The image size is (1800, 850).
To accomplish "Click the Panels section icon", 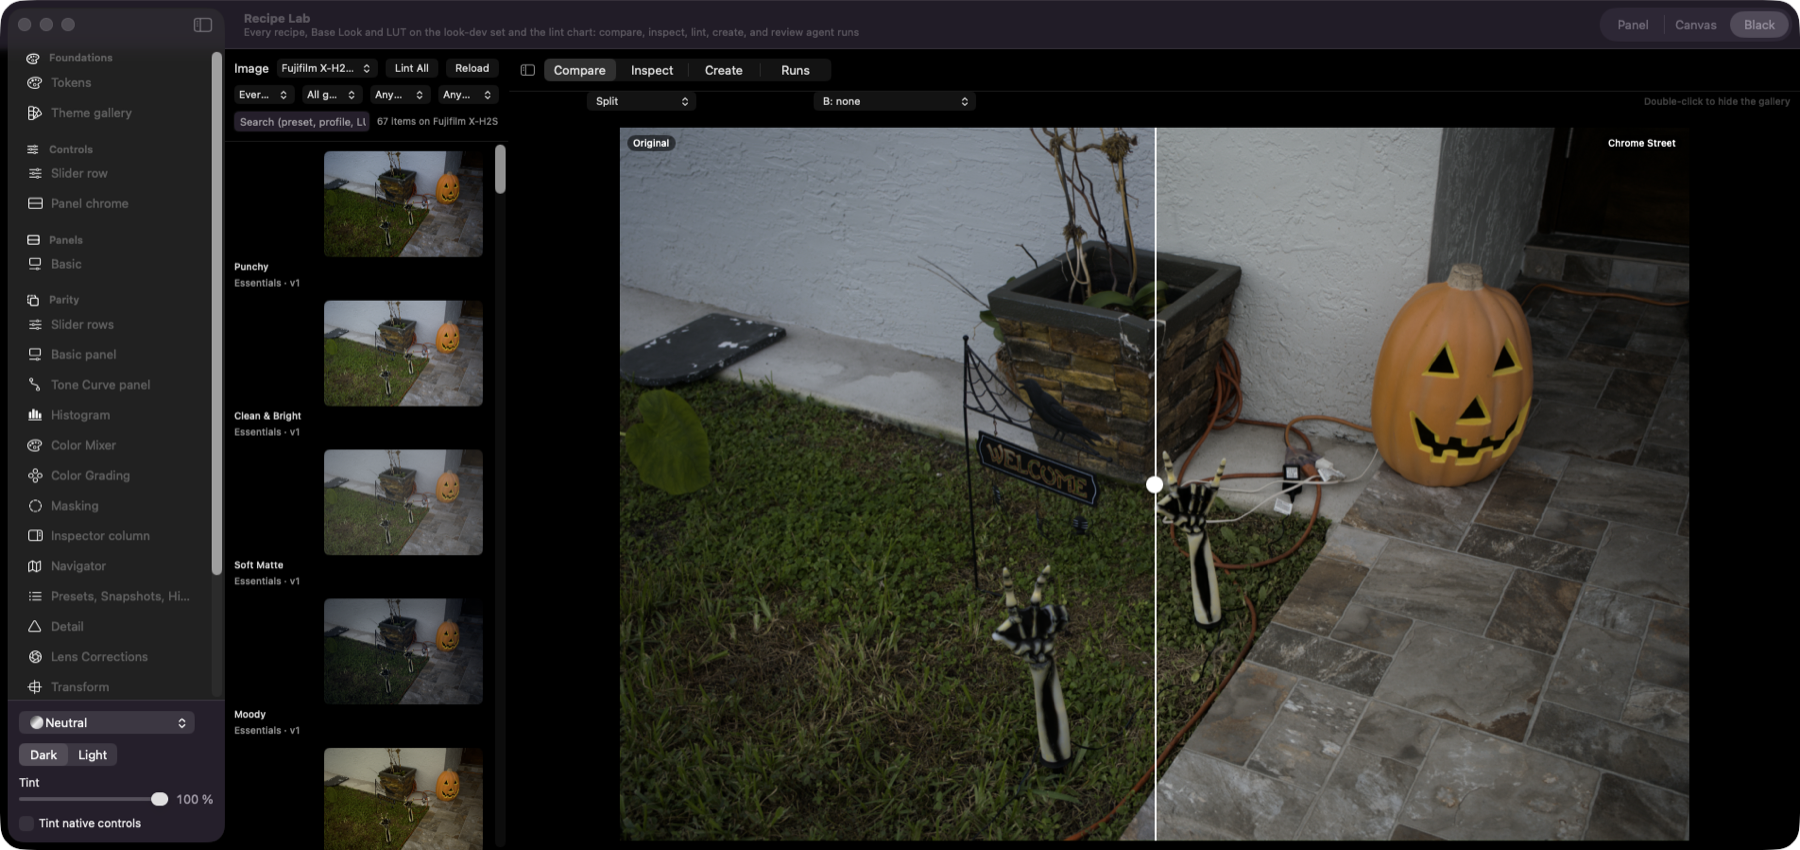I will [33, 240].
